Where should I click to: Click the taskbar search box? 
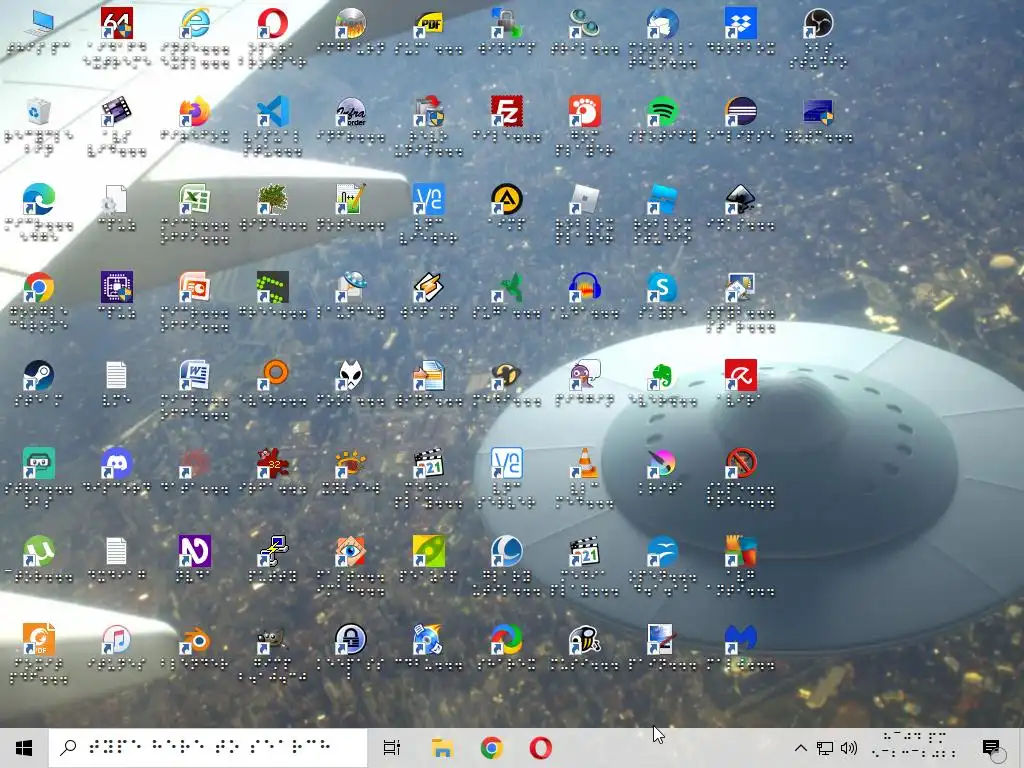click(208, 748)
